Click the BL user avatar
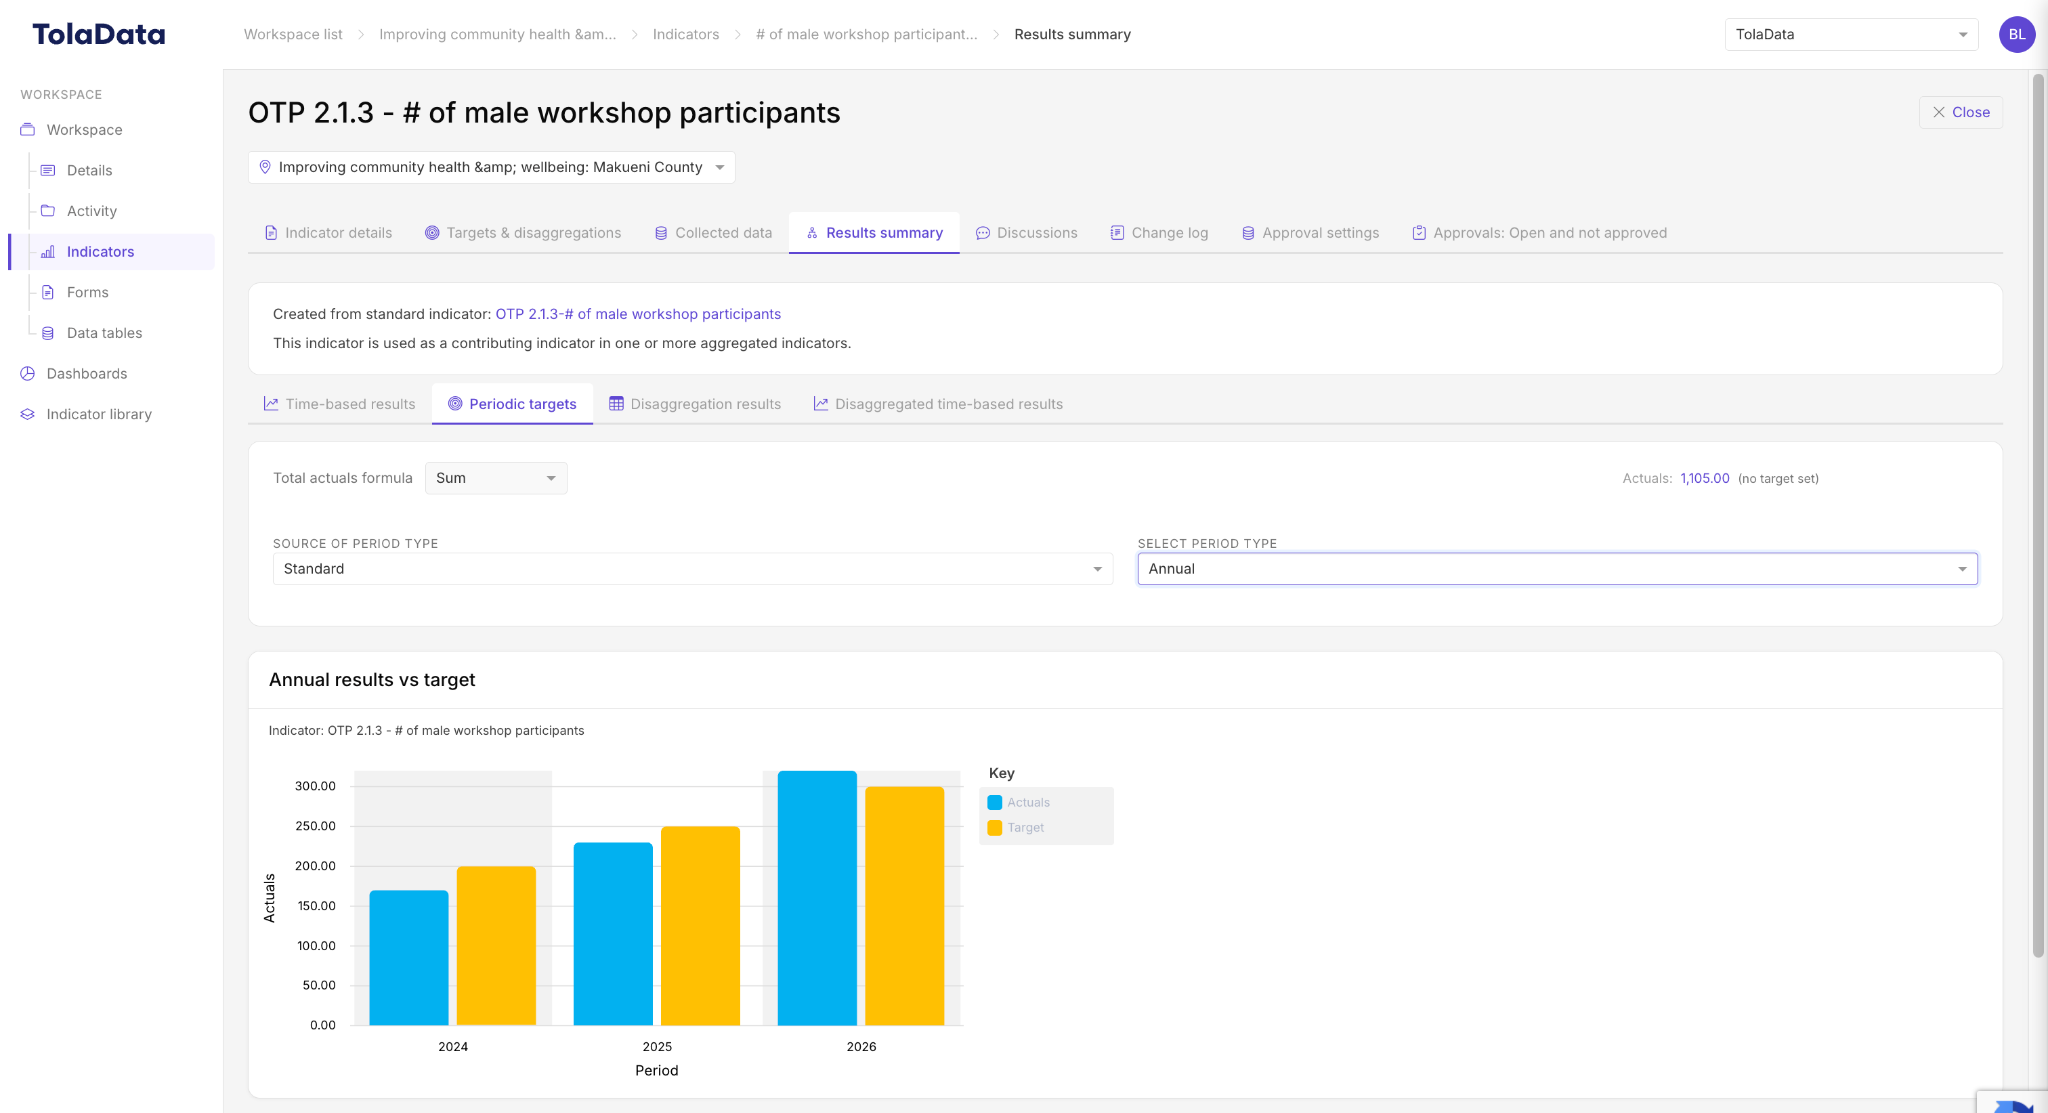This screenshot has width=2048, height=1113. point(2017,34)
